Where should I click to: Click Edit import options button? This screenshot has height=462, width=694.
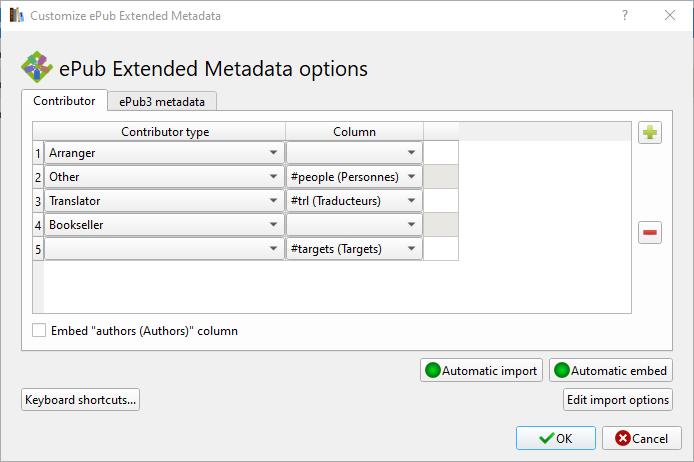click(x=617, y=400)
